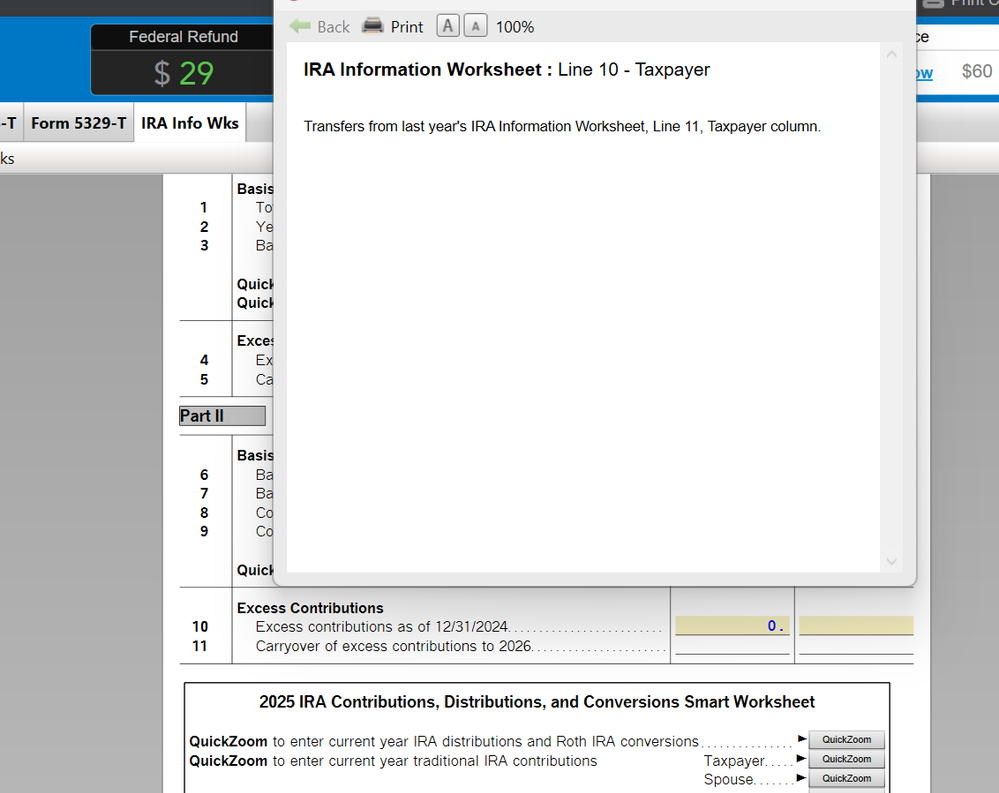
Task: Click line 10 taxpayer excess contributions field
Action: 732,625
